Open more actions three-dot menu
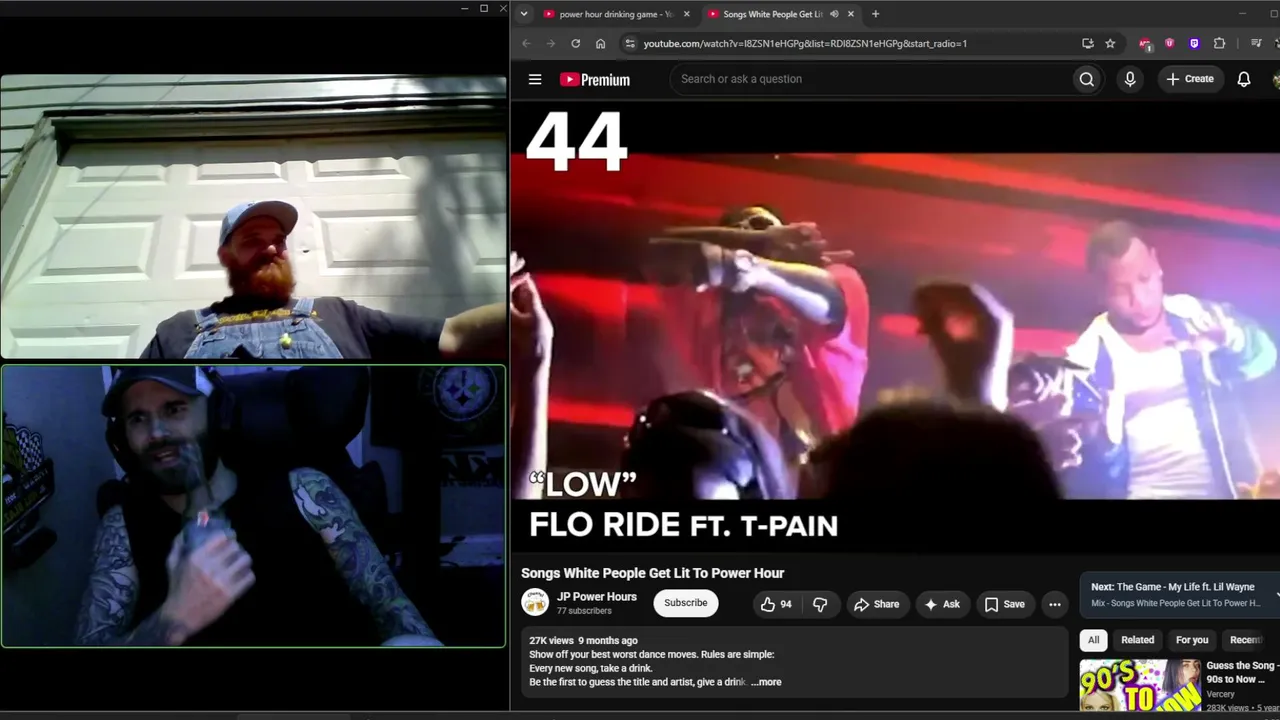This screenshot has width=1280, height=720. (1054, 604)
